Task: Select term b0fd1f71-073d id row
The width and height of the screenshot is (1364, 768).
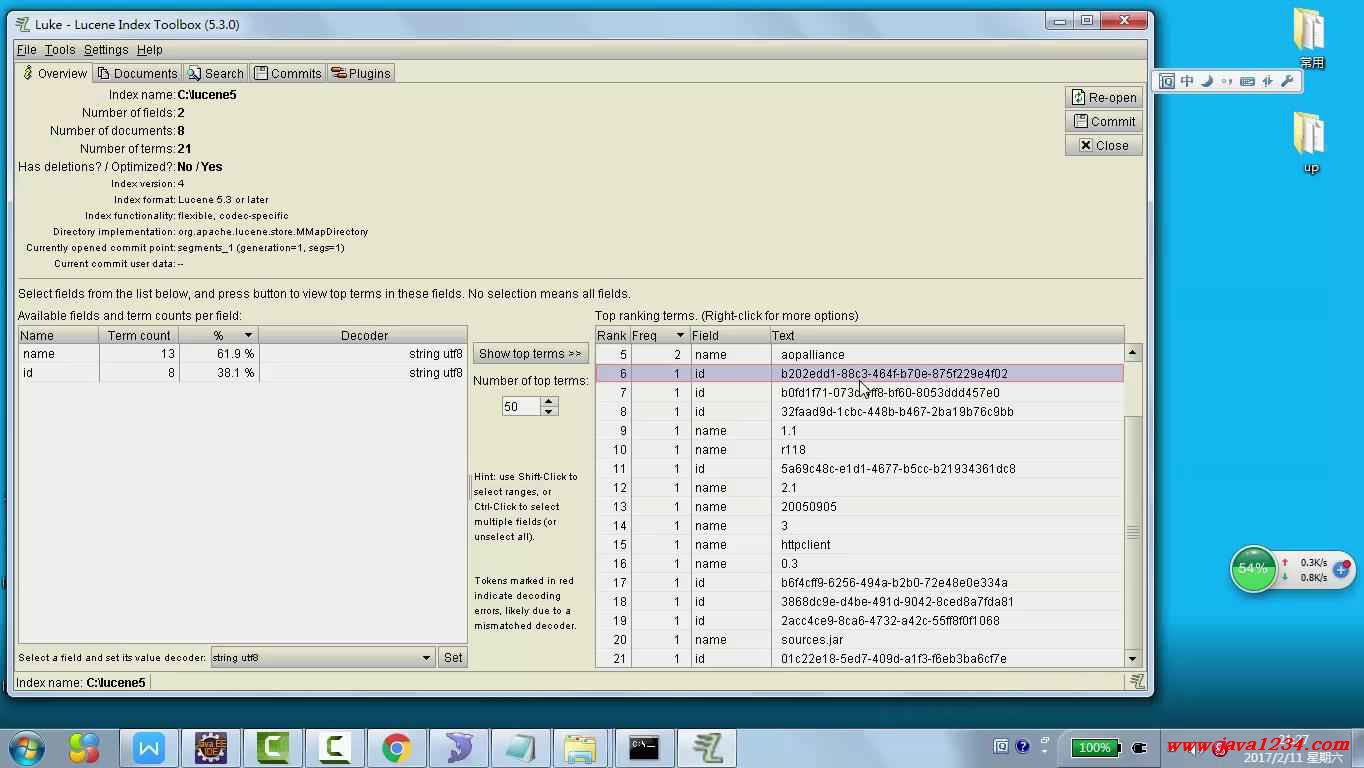Action: pos(860,392)
